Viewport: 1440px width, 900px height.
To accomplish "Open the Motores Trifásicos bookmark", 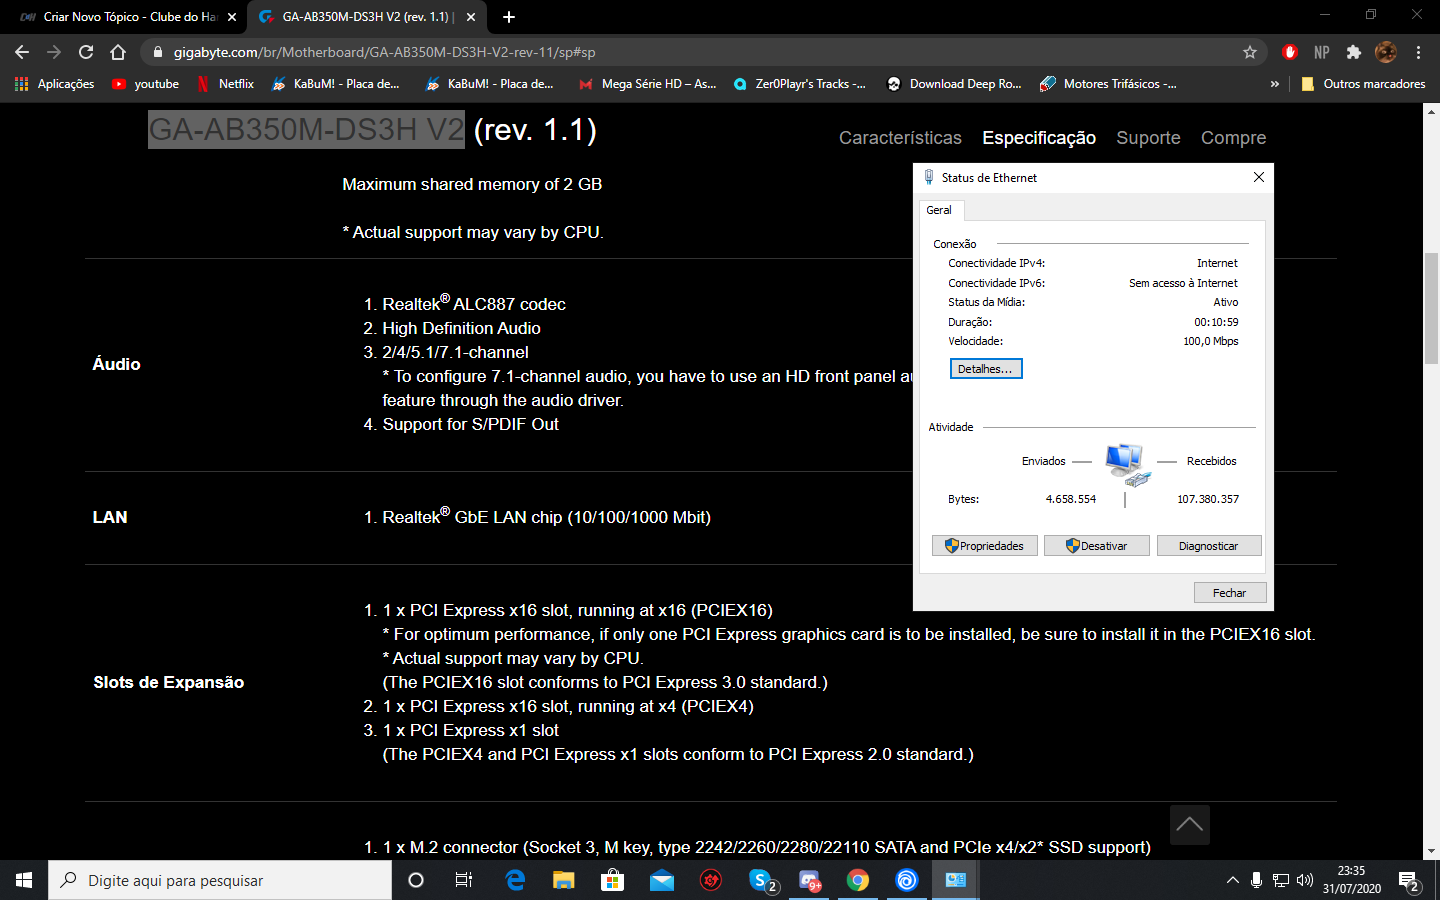I will click(x=1109, y=84).
